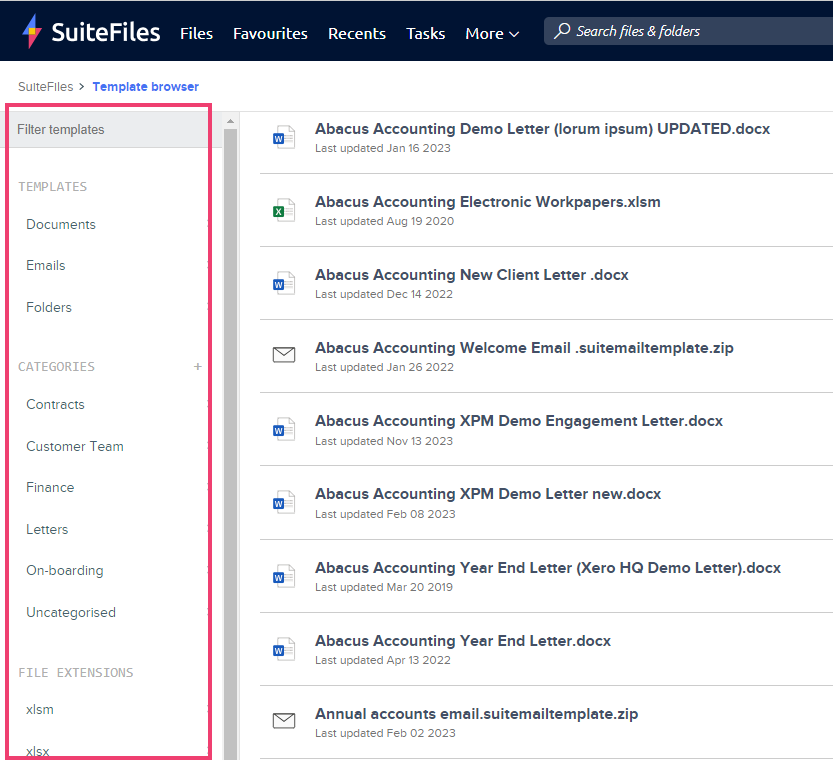Filter by xlsm file extension
The height and width of the screenshot is (760, 833).
tap(40, 709)
